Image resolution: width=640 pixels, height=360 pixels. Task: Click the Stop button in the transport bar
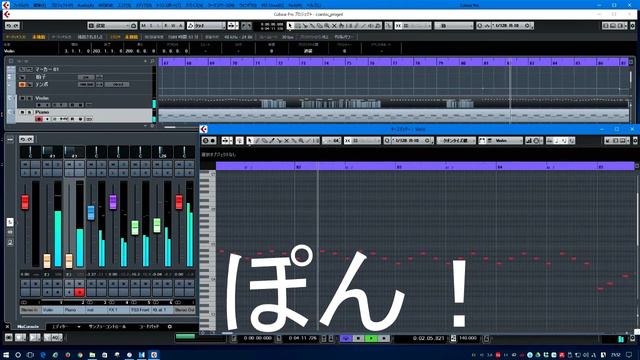tap(358, 338)
